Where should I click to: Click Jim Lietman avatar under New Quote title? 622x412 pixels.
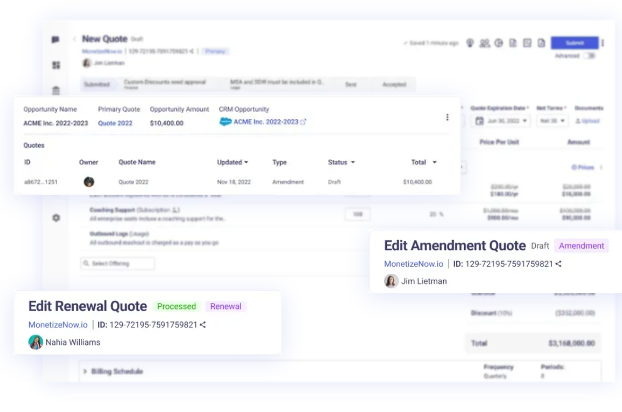(x=86, y=63)
